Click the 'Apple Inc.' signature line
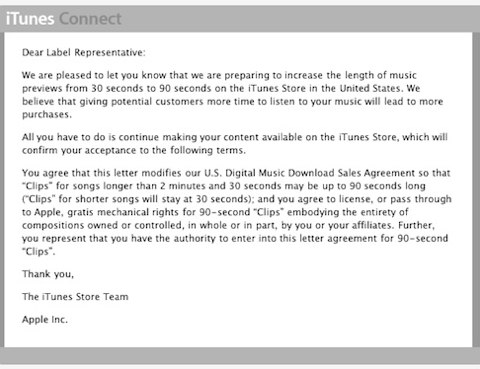The width and height of the screenshot is (480, 369). [x=45, y=320]
